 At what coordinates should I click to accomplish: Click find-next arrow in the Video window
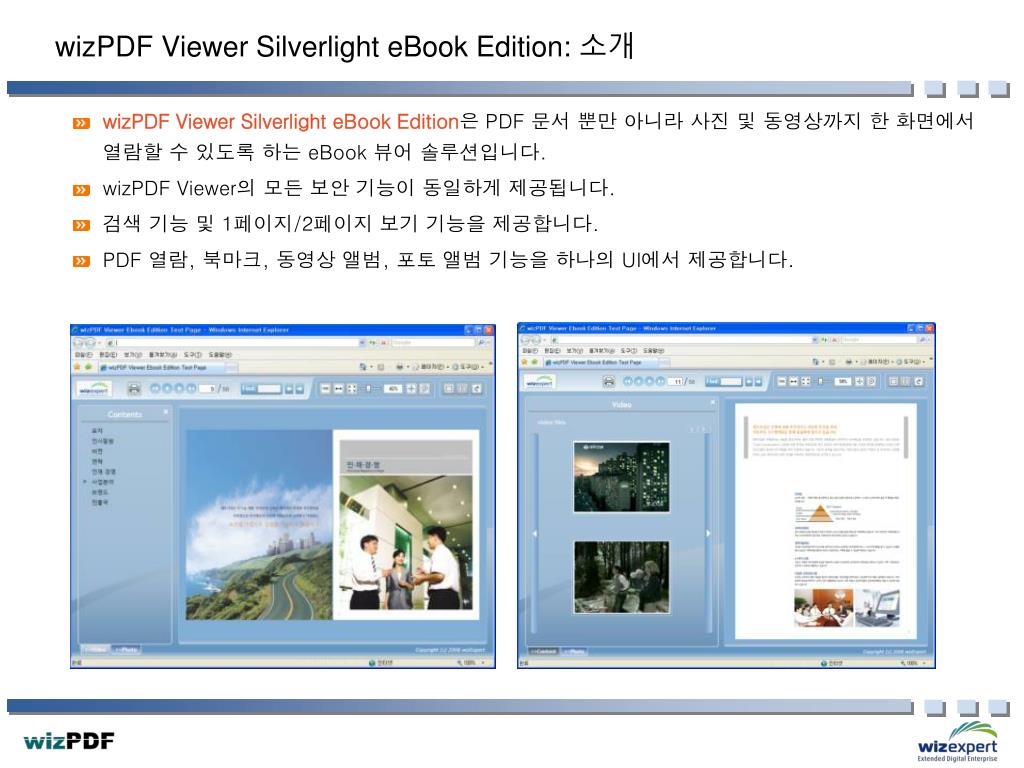(759, 381)
